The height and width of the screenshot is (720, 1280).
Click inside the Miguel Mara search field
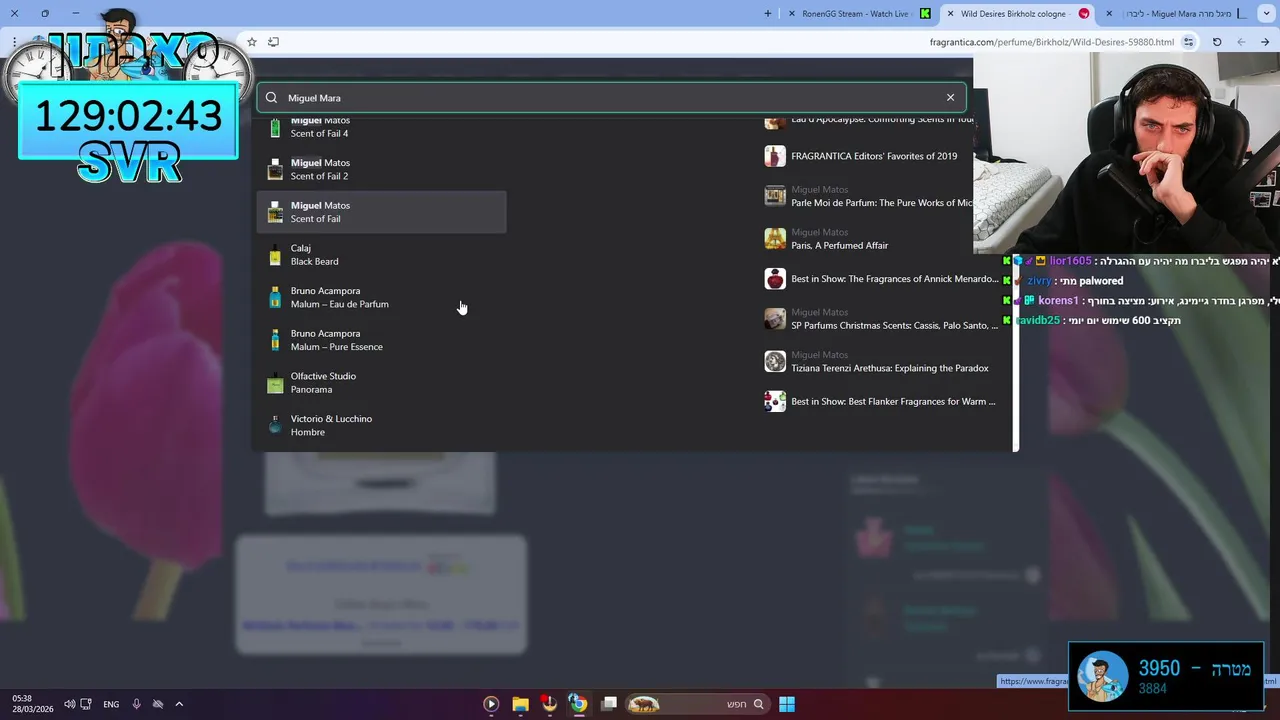611,98
